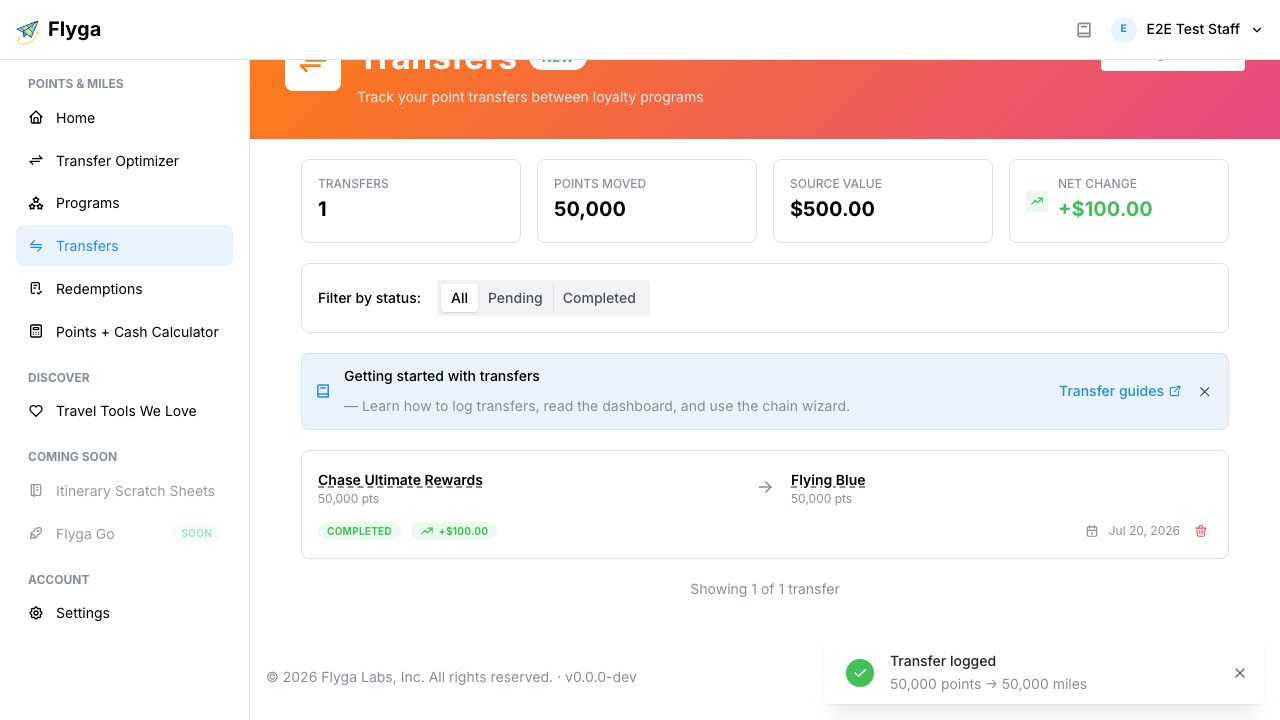This screenshot has width=1280, height=720.
Task: Filter transfers by Completed status
Action: (x=599, y=298)
